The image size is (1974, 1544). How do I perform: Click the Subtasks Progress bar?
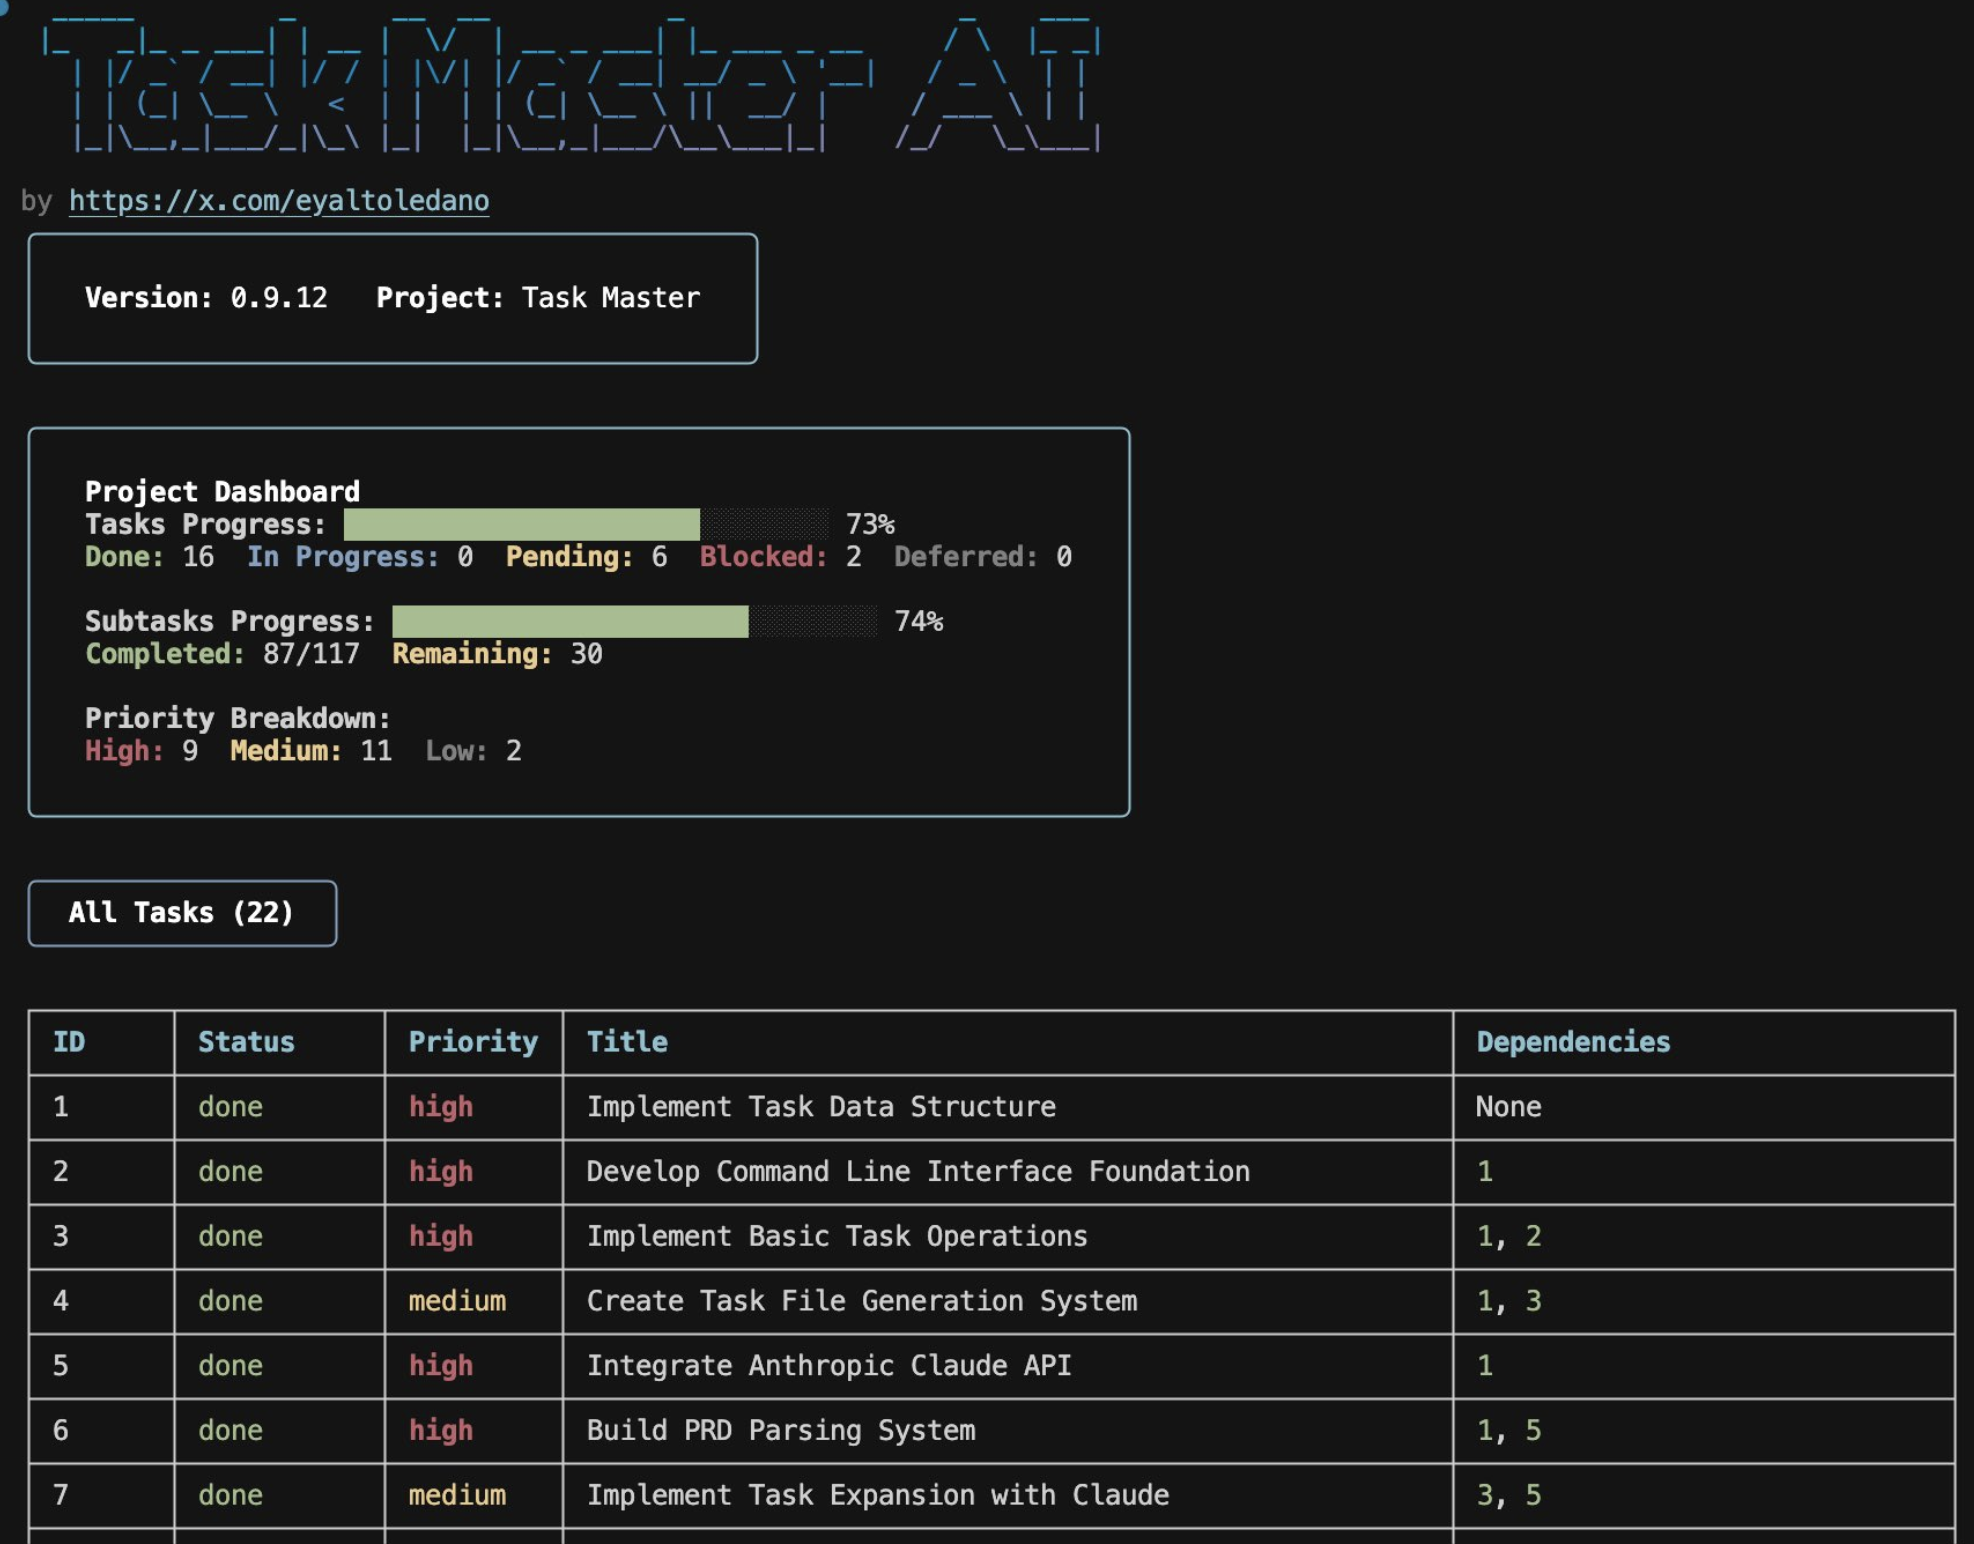click(x=634, y=621)
